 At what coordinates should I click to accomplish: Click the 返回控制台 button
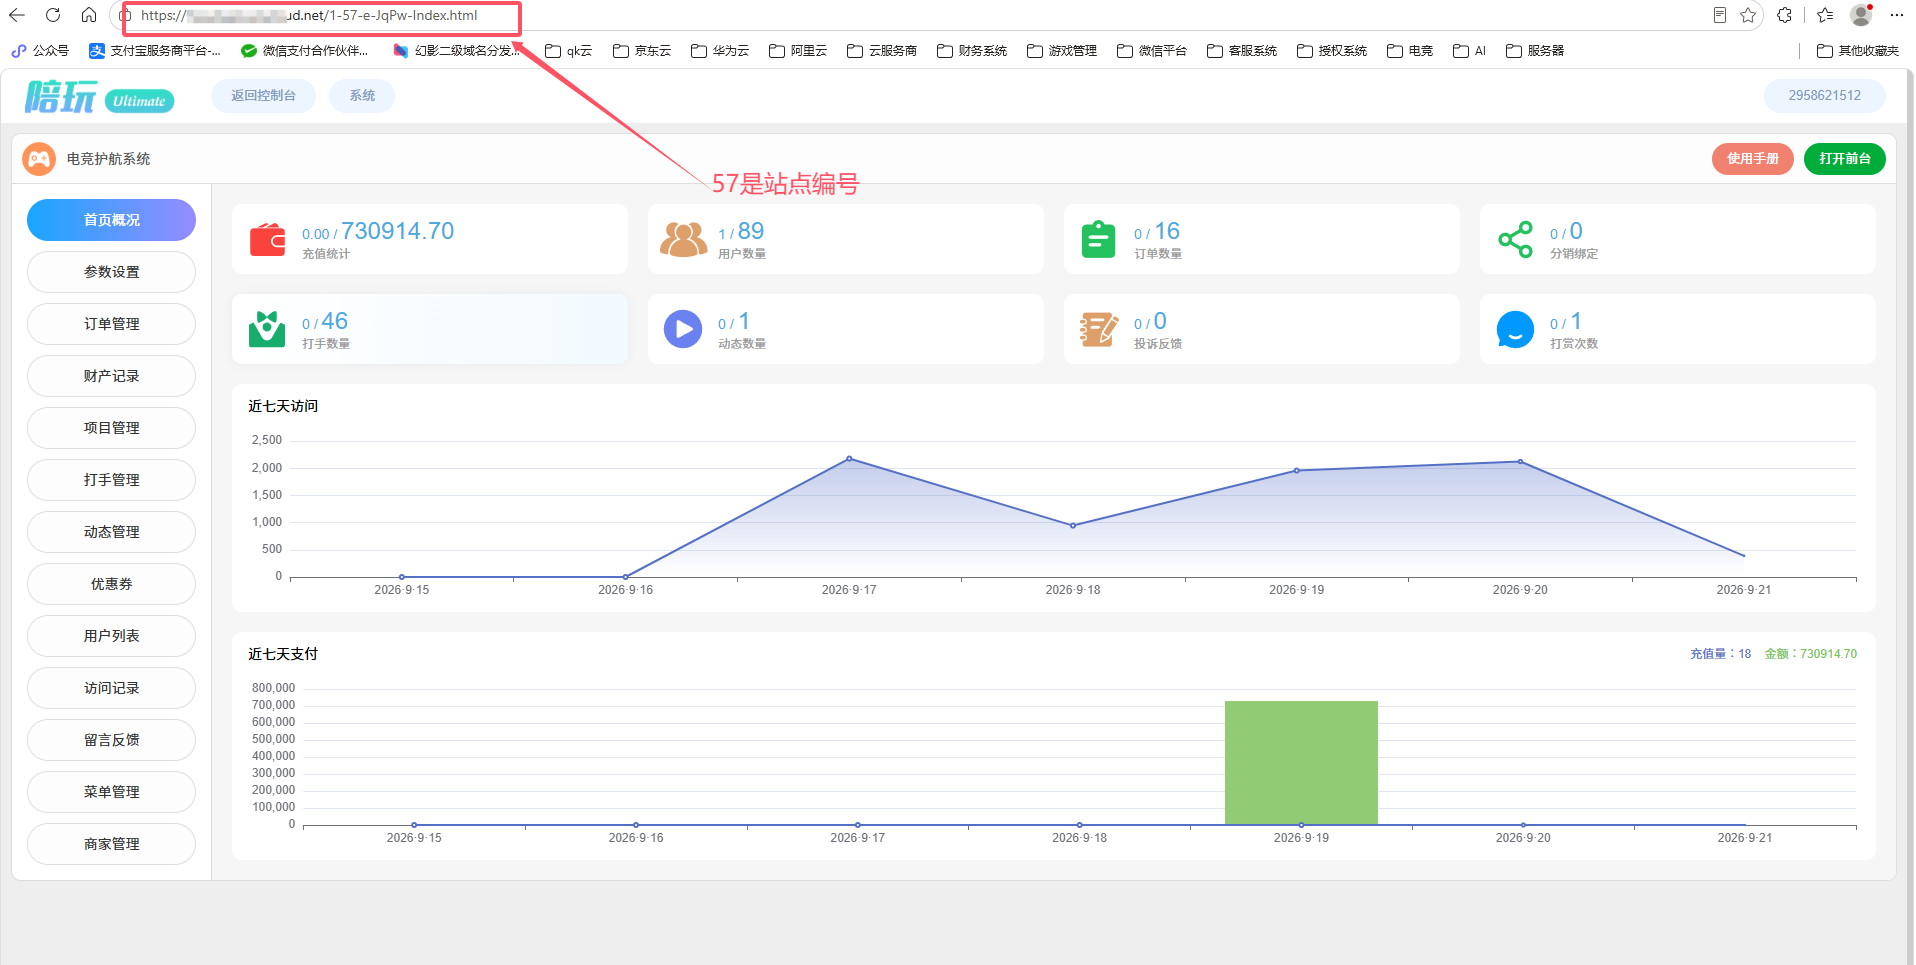click(x=263, y=96)
